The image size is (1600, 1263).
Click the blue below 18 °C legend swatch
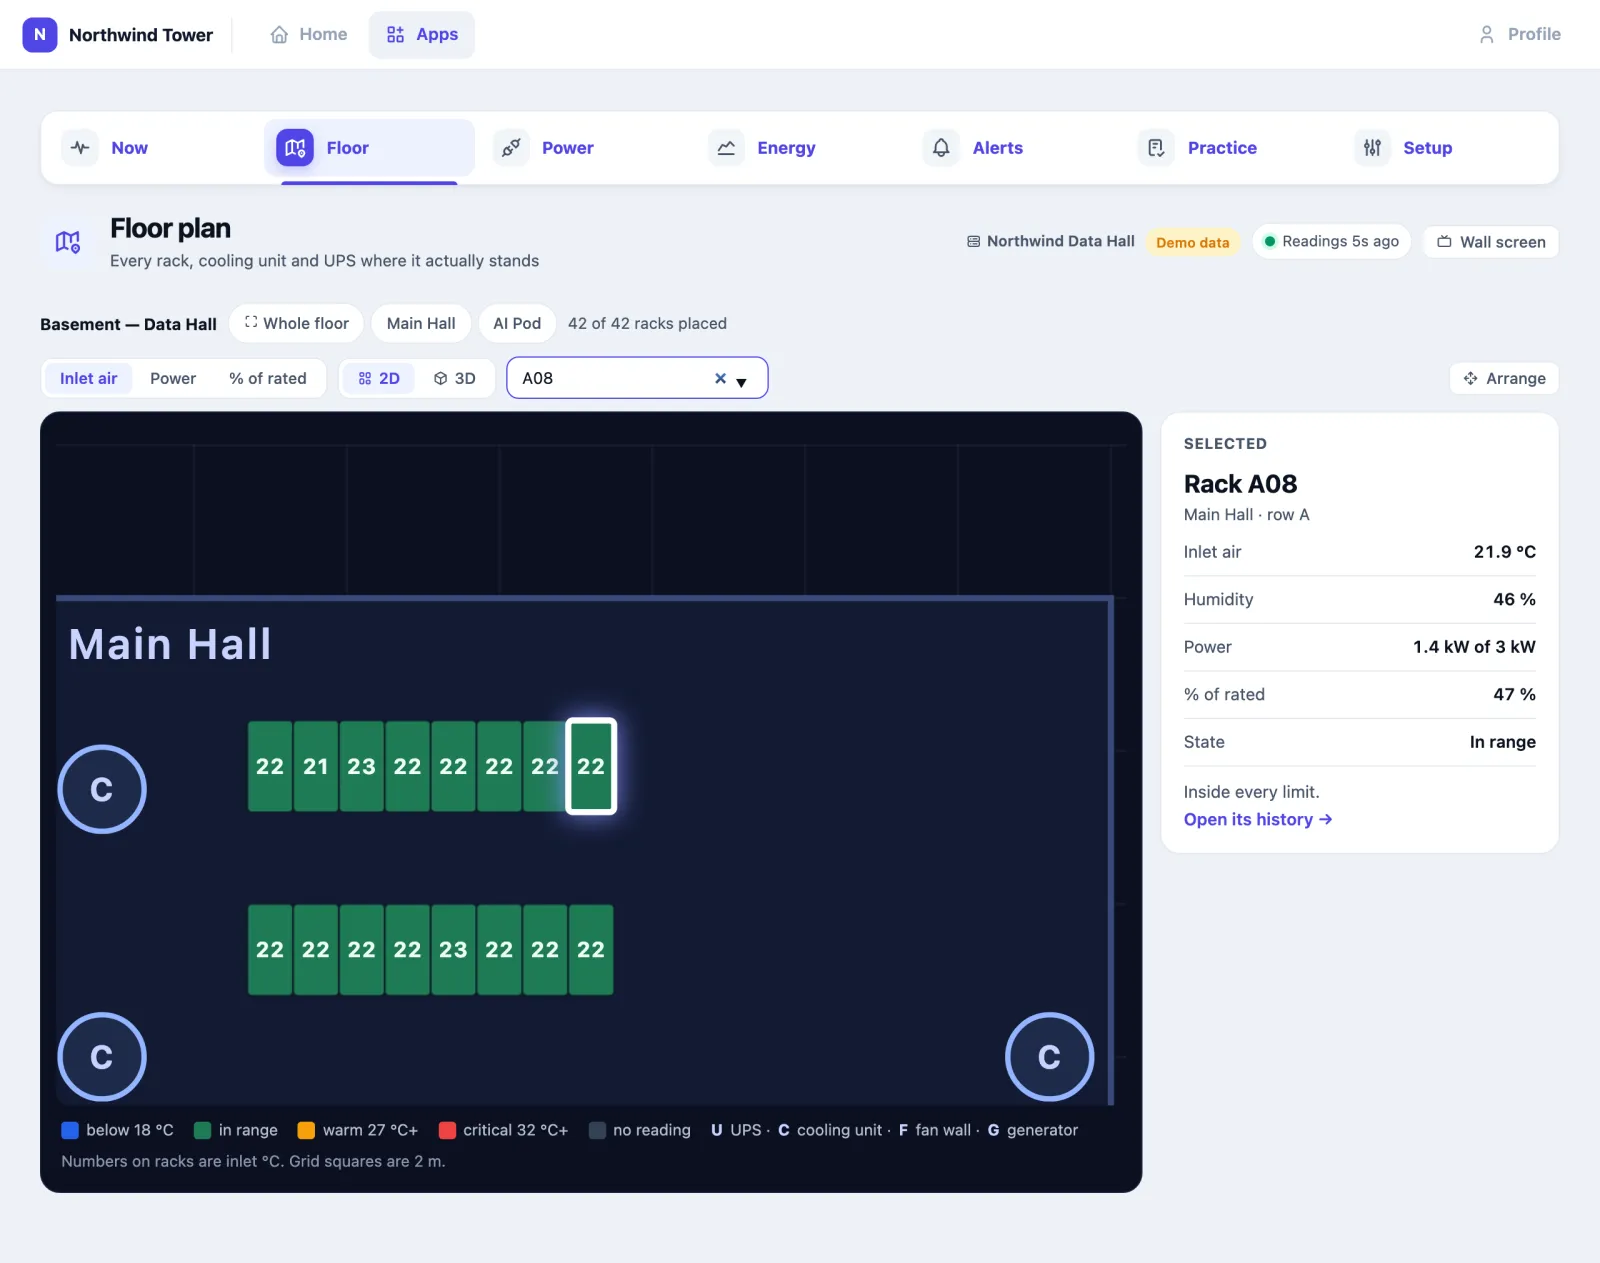click(x=70, y=1130)
